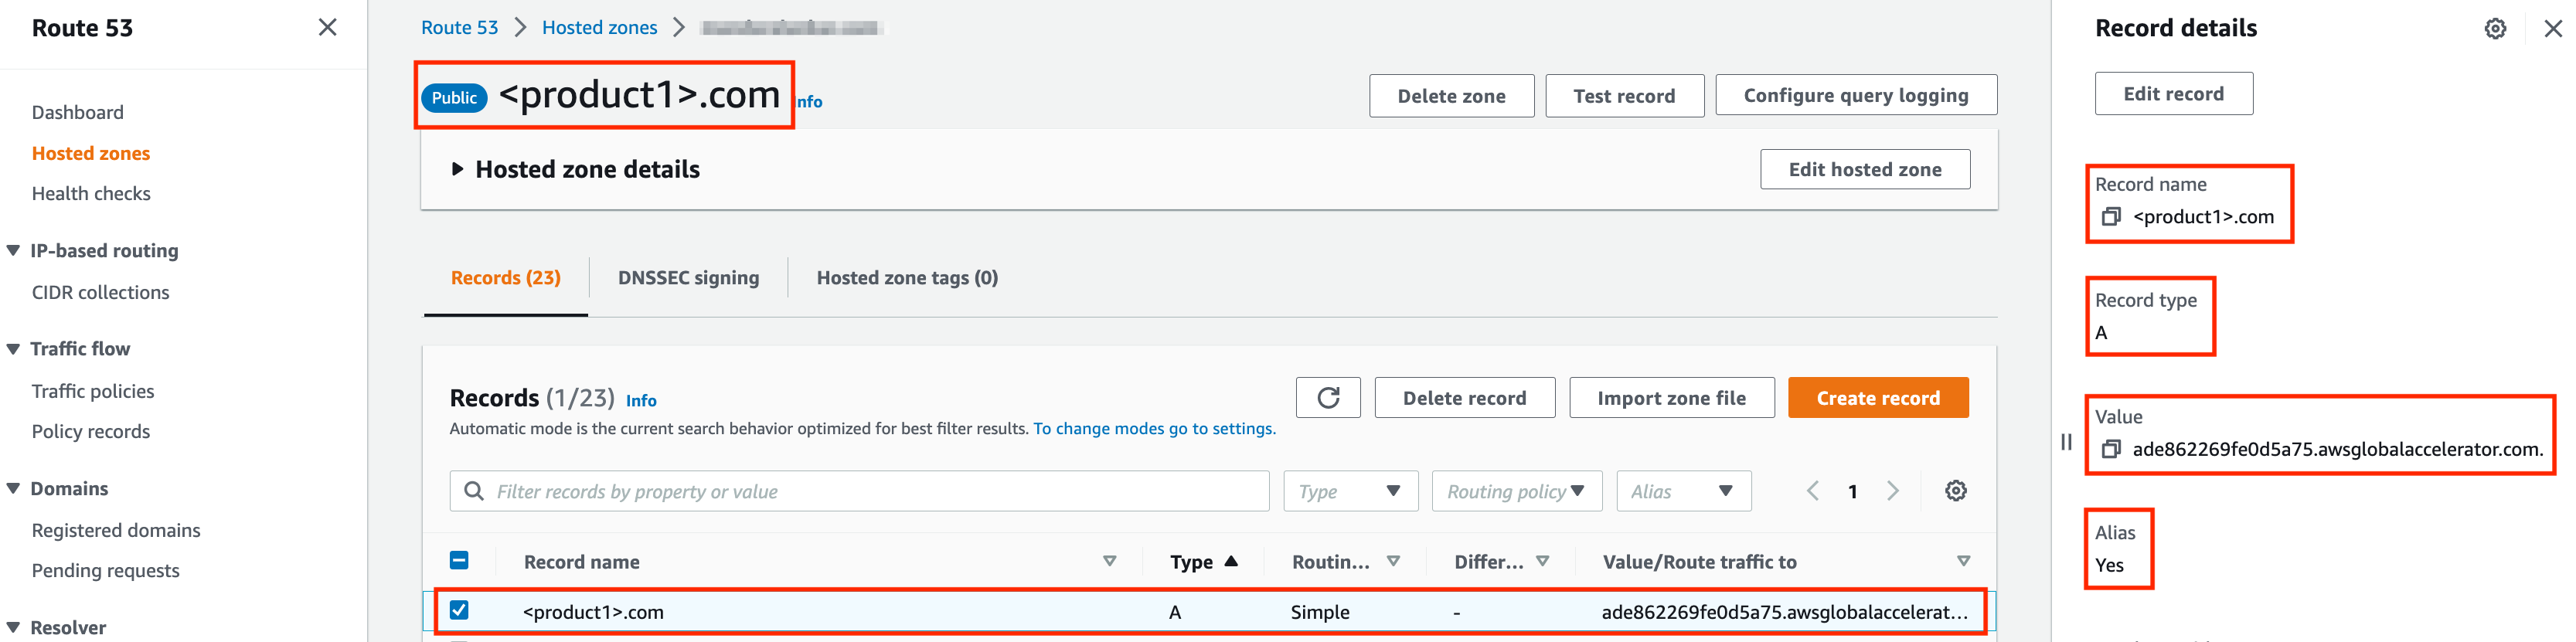The image size is (2576, 642).
Task: Open Traffic policies in the sidebar
Action: coord(93,391)
